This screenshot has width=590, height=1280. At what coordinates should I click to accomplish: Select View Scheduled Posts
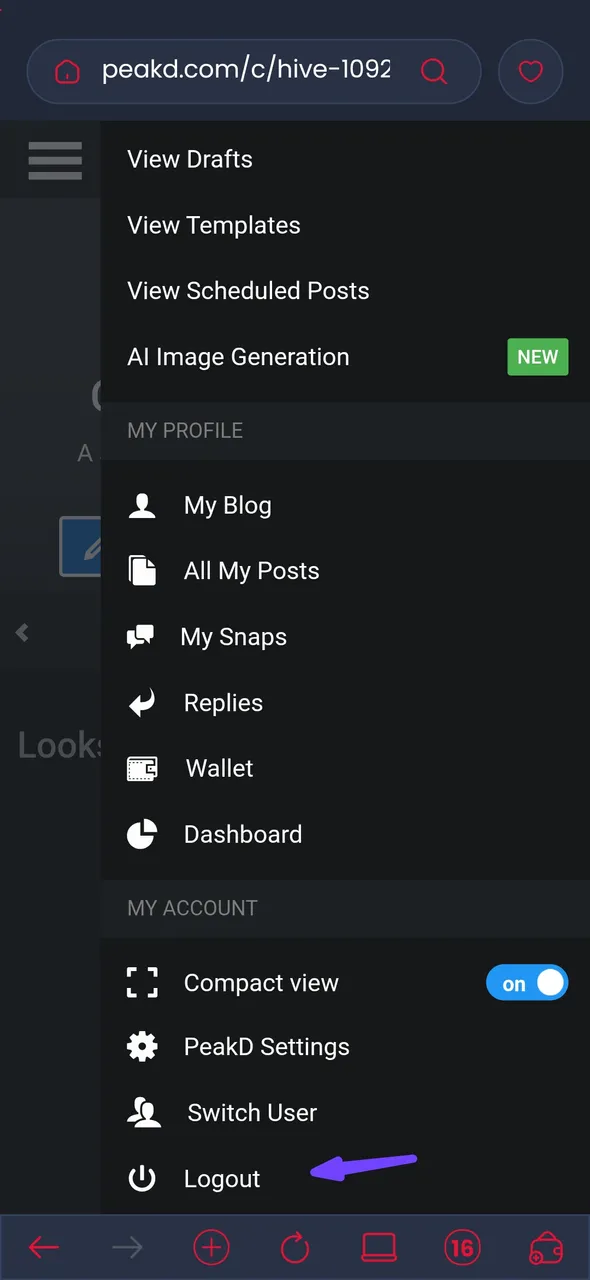tap(248, 291)
